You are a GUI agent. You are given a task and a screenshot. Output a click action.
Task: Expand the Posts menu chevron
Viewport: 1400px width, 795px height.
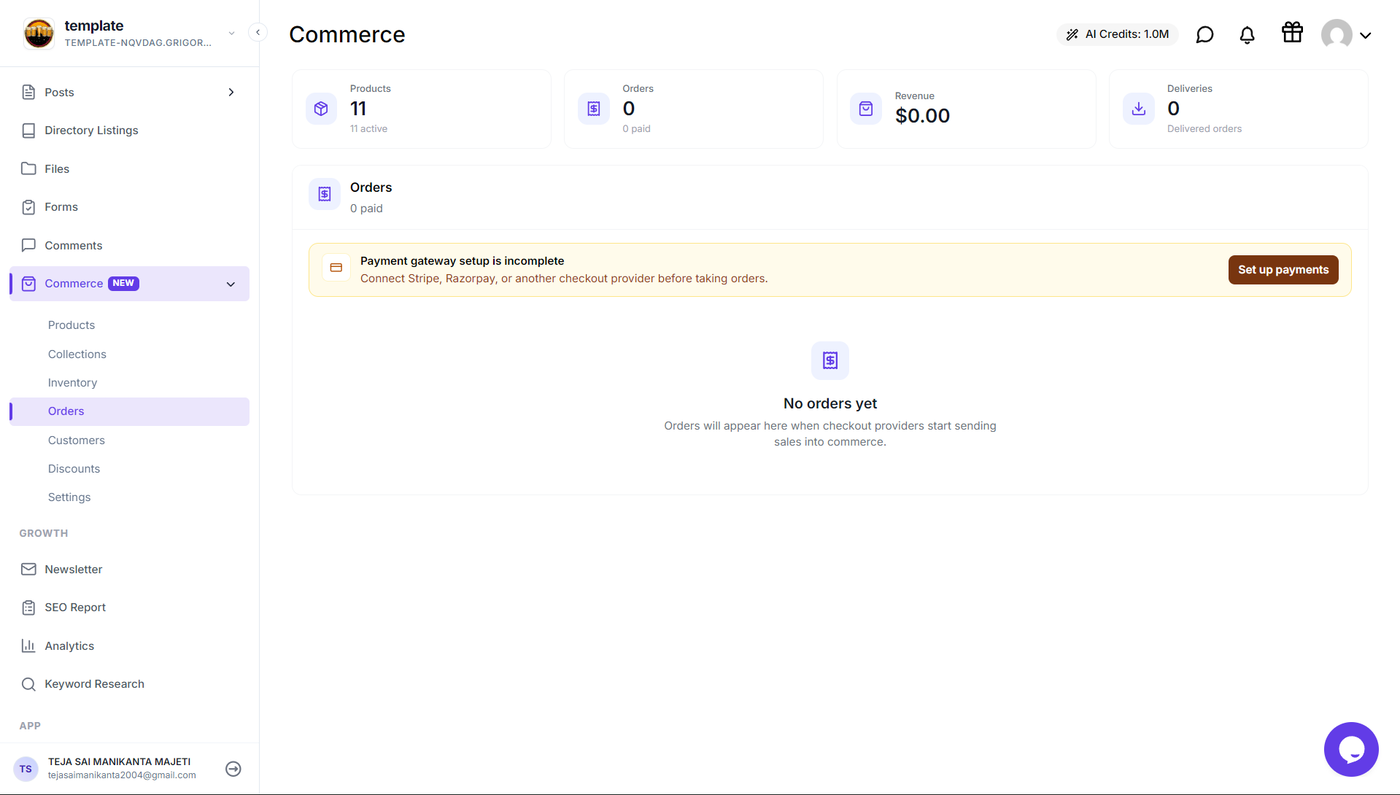(231, 92)
